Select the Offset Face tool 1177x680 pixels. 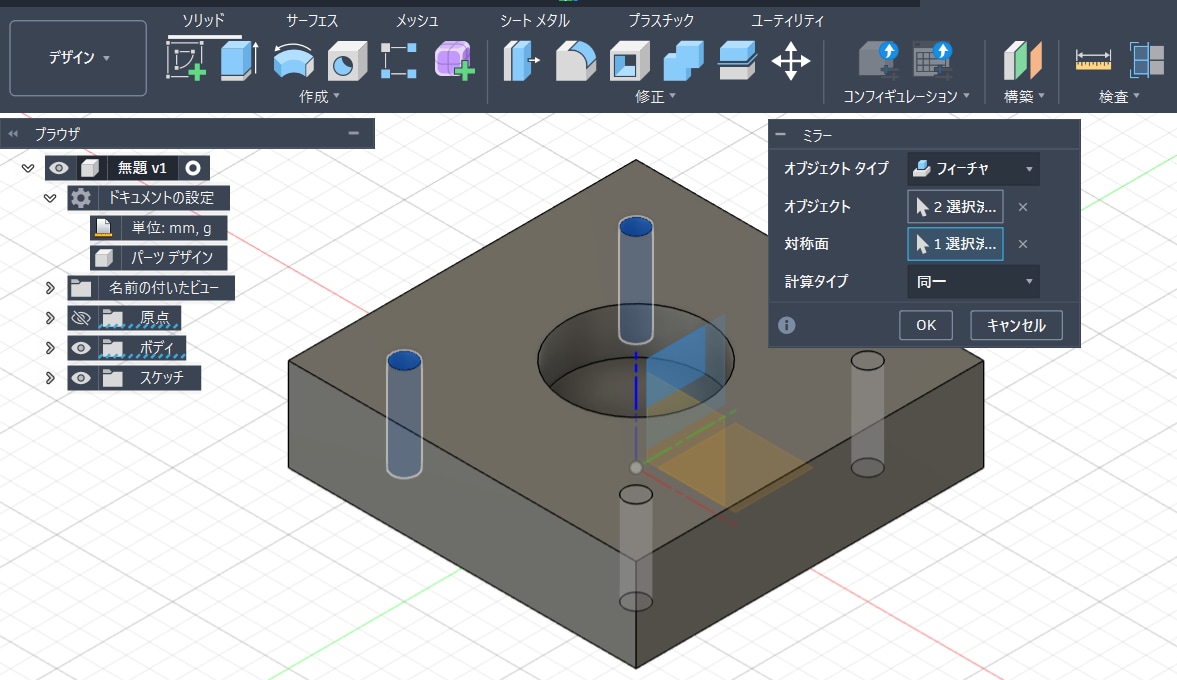(x=737, y=61)
